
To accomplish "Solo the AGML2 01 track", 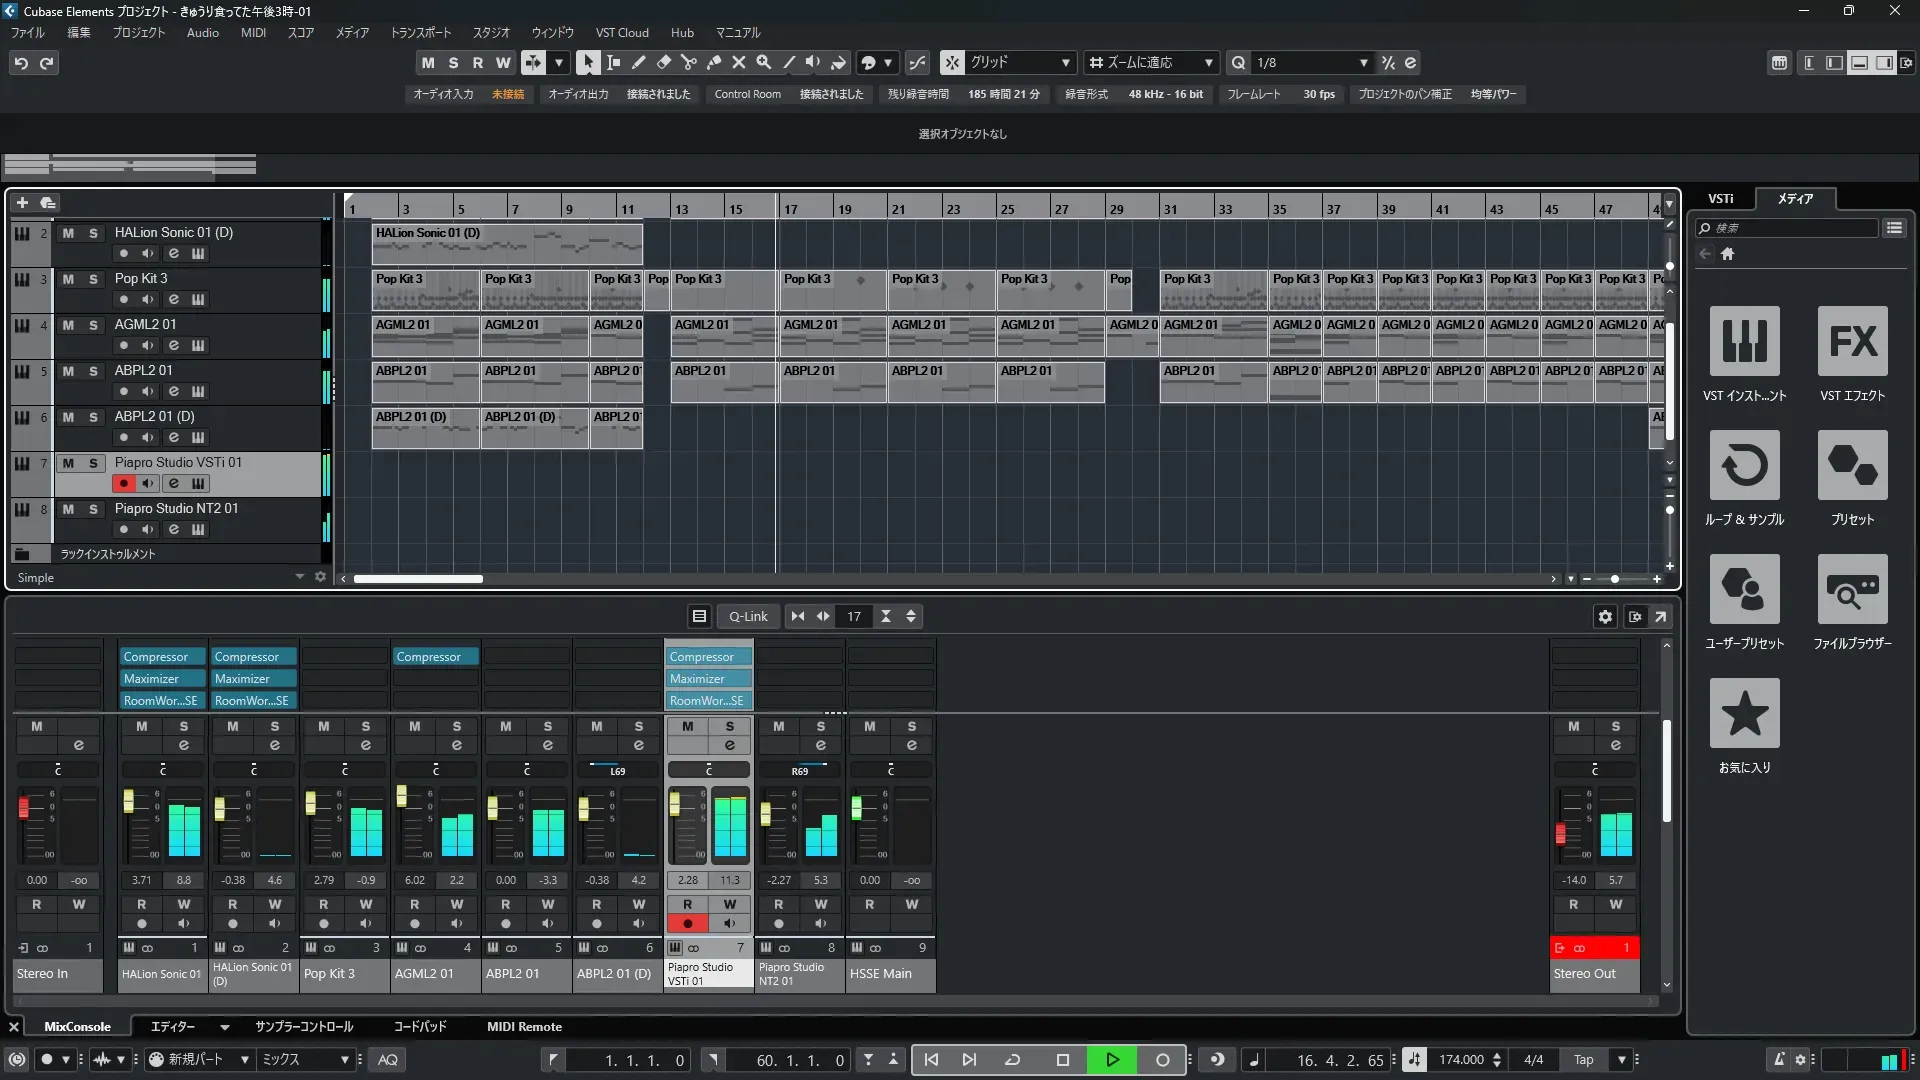I will point(93,325).
